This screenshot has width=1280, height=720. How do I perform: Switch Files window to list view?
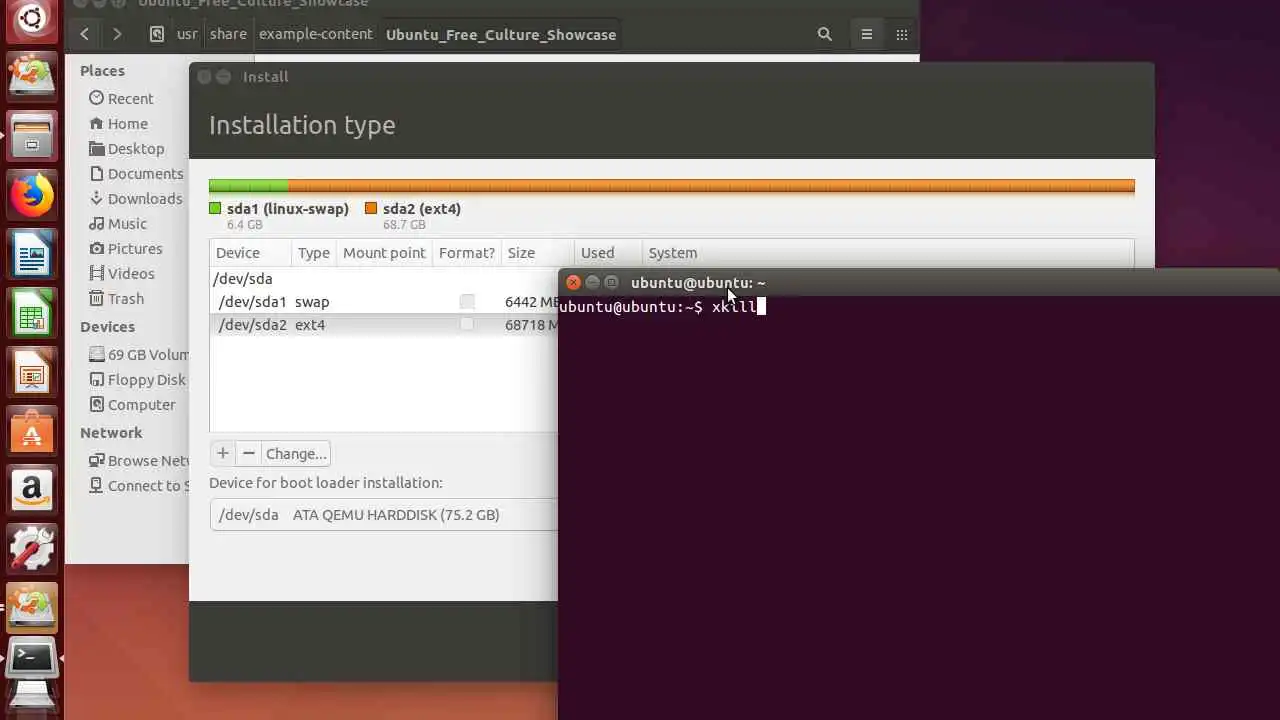tap(867, 34)
